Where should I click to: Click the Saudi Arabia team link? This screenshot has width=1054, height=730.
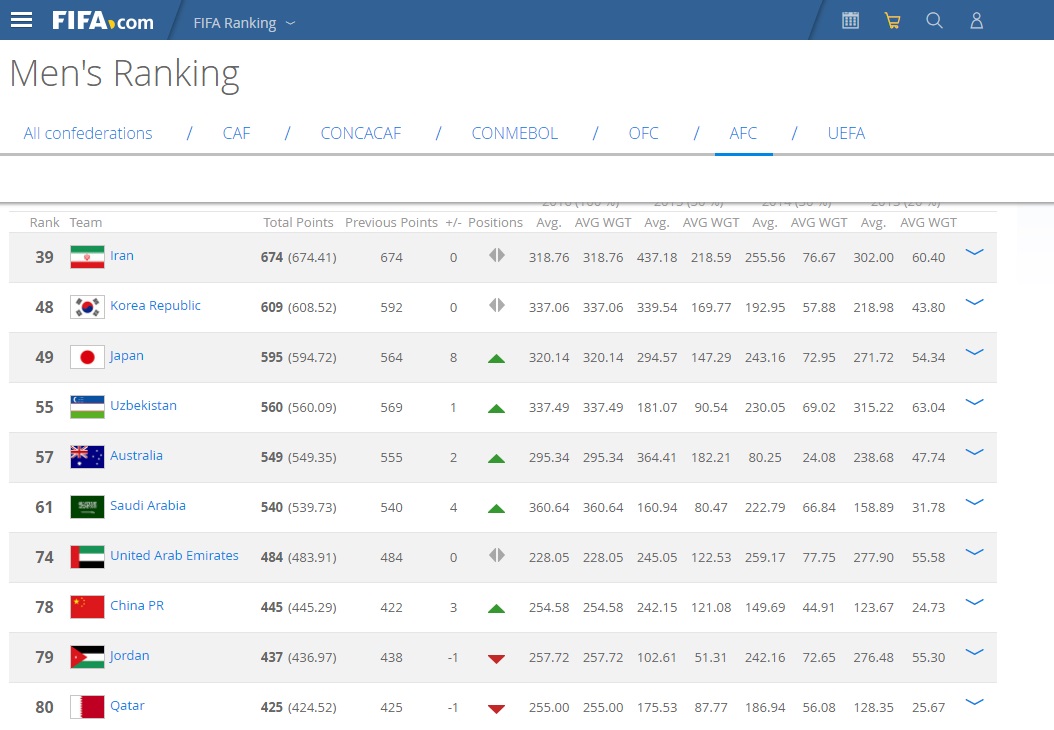tap(148, 506)
